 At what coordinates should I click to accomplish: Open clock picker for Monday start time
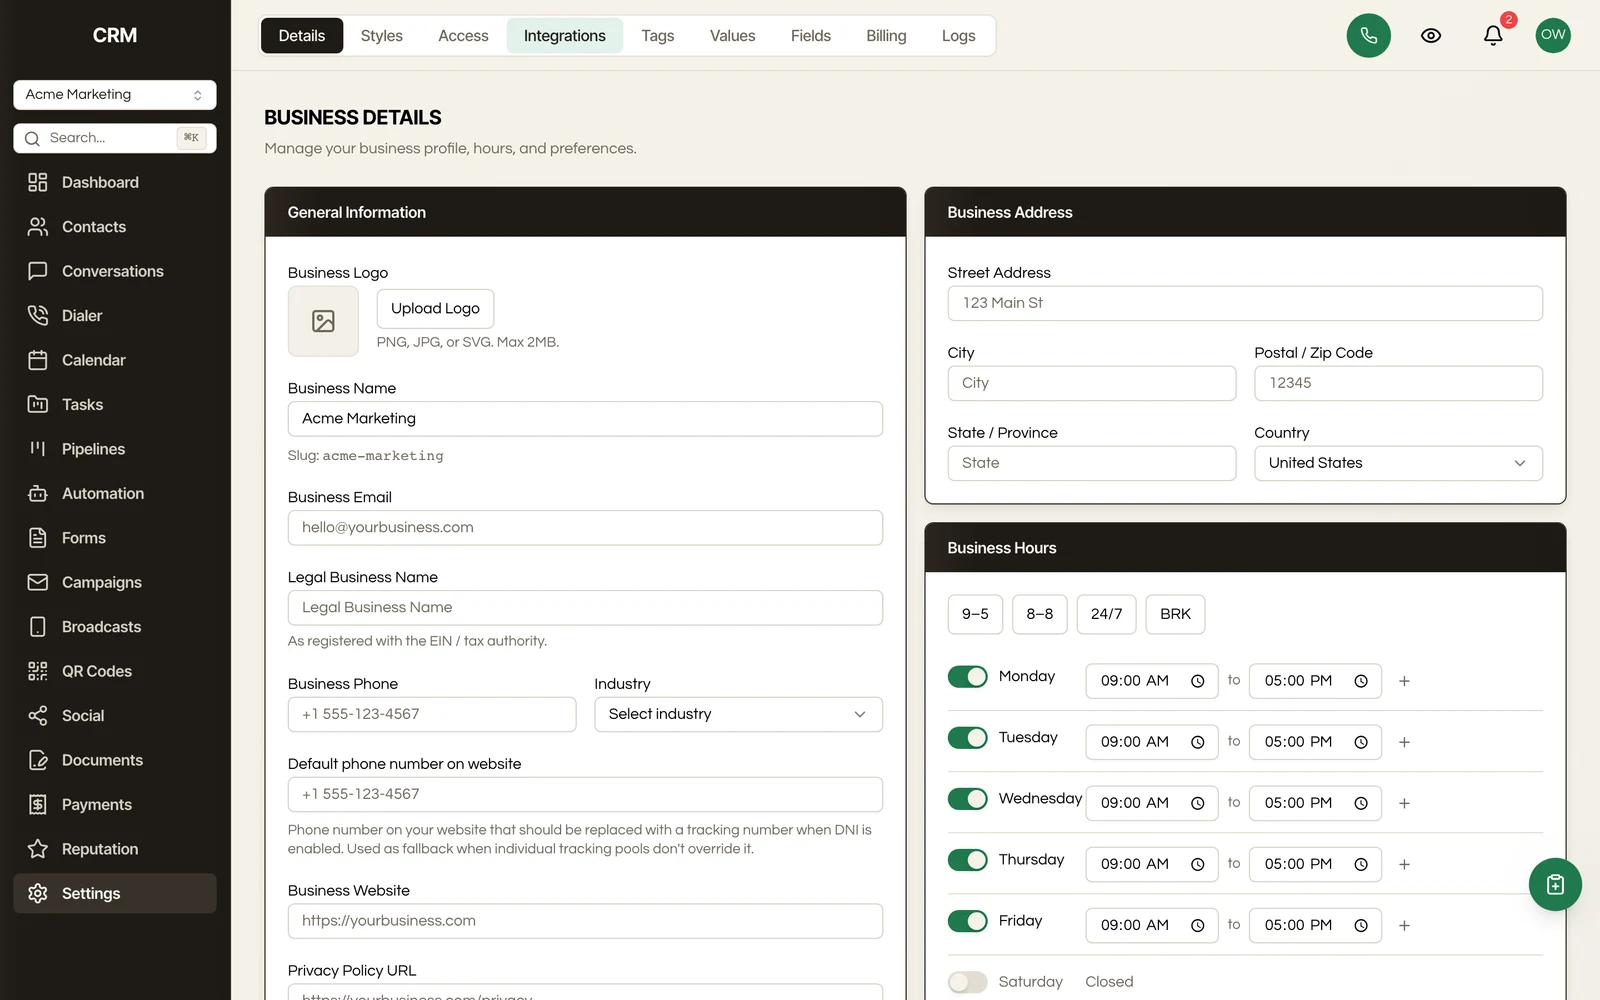[x=1197, y=681]
